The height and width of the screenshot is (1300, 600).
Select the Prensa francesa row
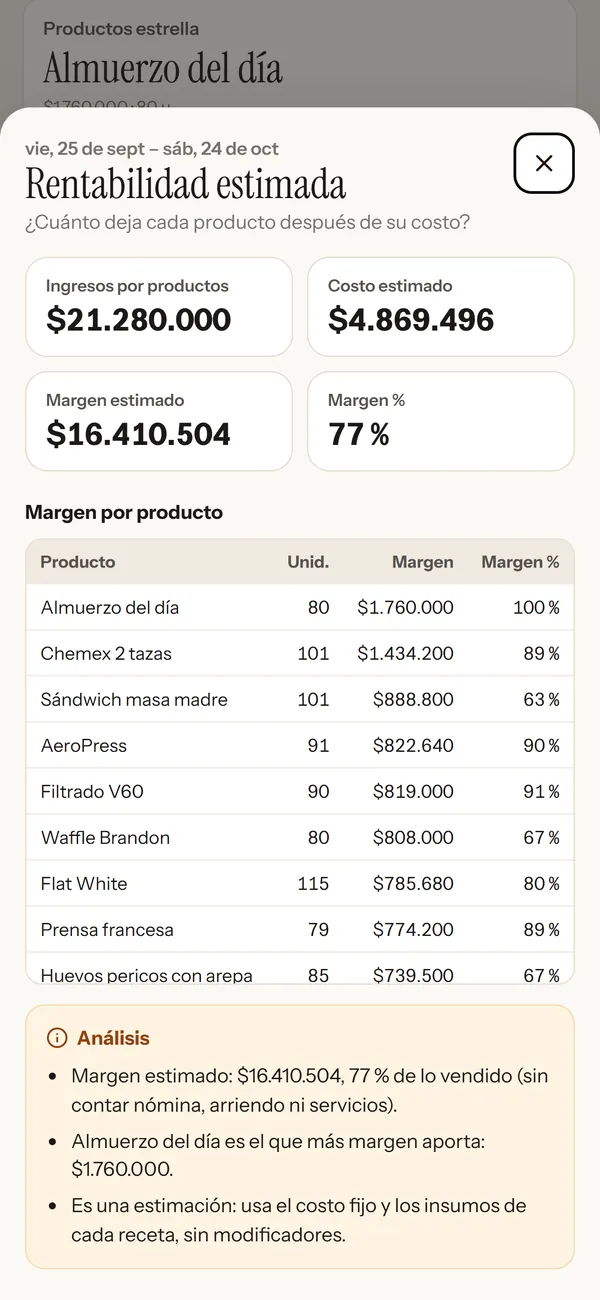pos(300,930)
